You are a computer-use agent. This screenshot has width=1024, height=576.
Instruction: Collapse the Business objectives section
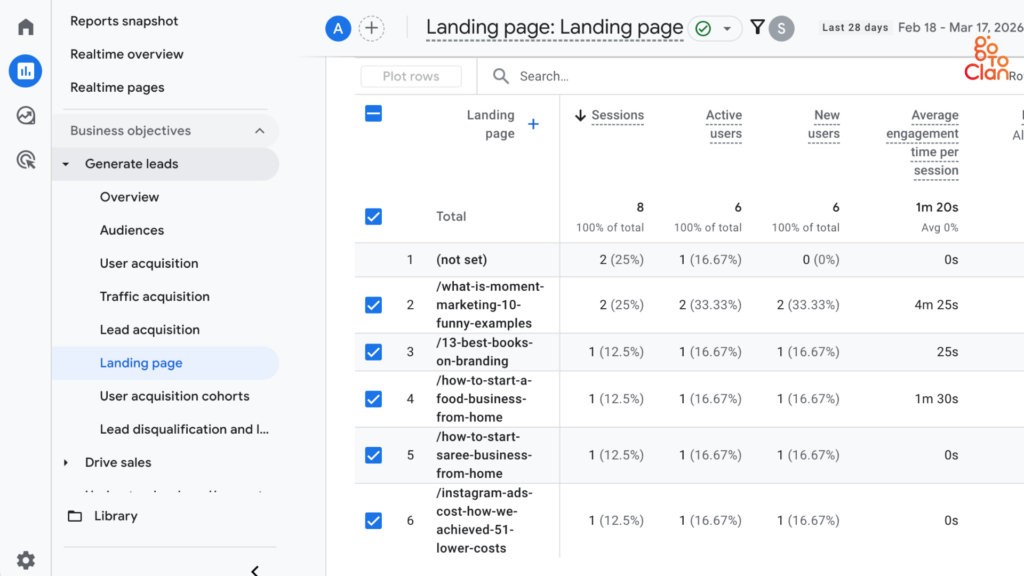[260, 130]
